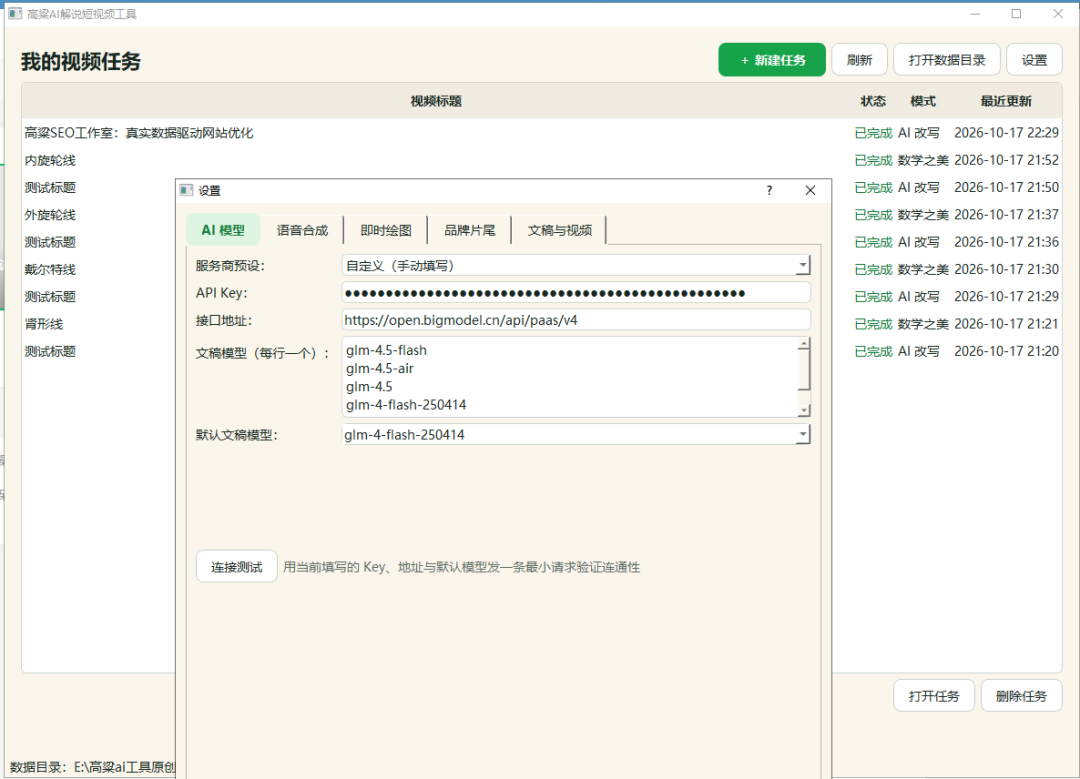The image size is (1080, 779).
Task: Click the 设置 button in main window
Action: point(1035,61)
